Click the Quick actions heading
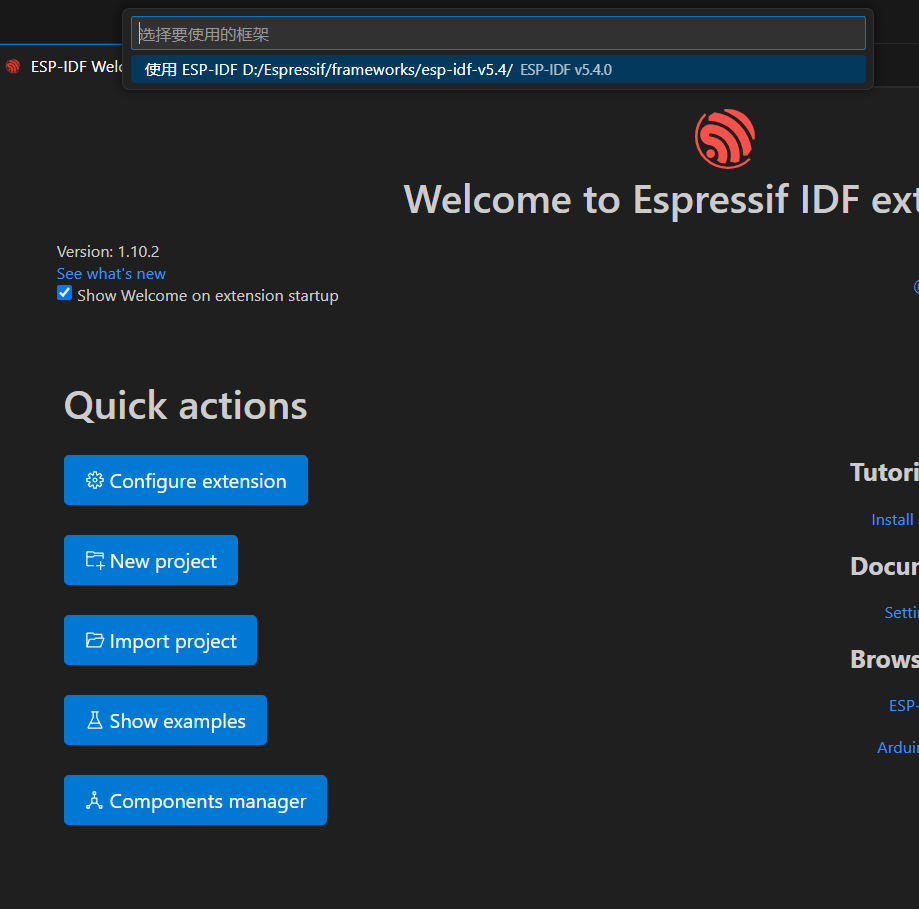 click(186, 406)
